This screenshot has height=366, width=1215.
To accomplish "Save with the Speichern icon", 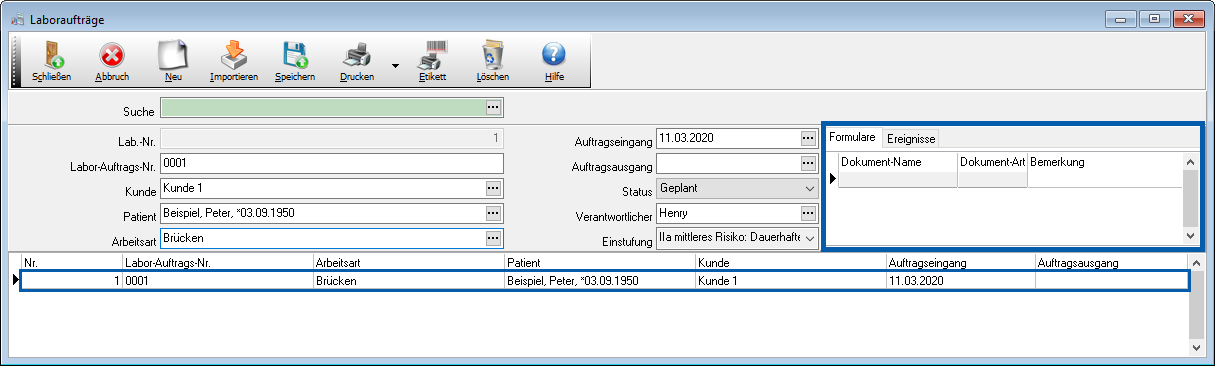I will click(295, 61).
